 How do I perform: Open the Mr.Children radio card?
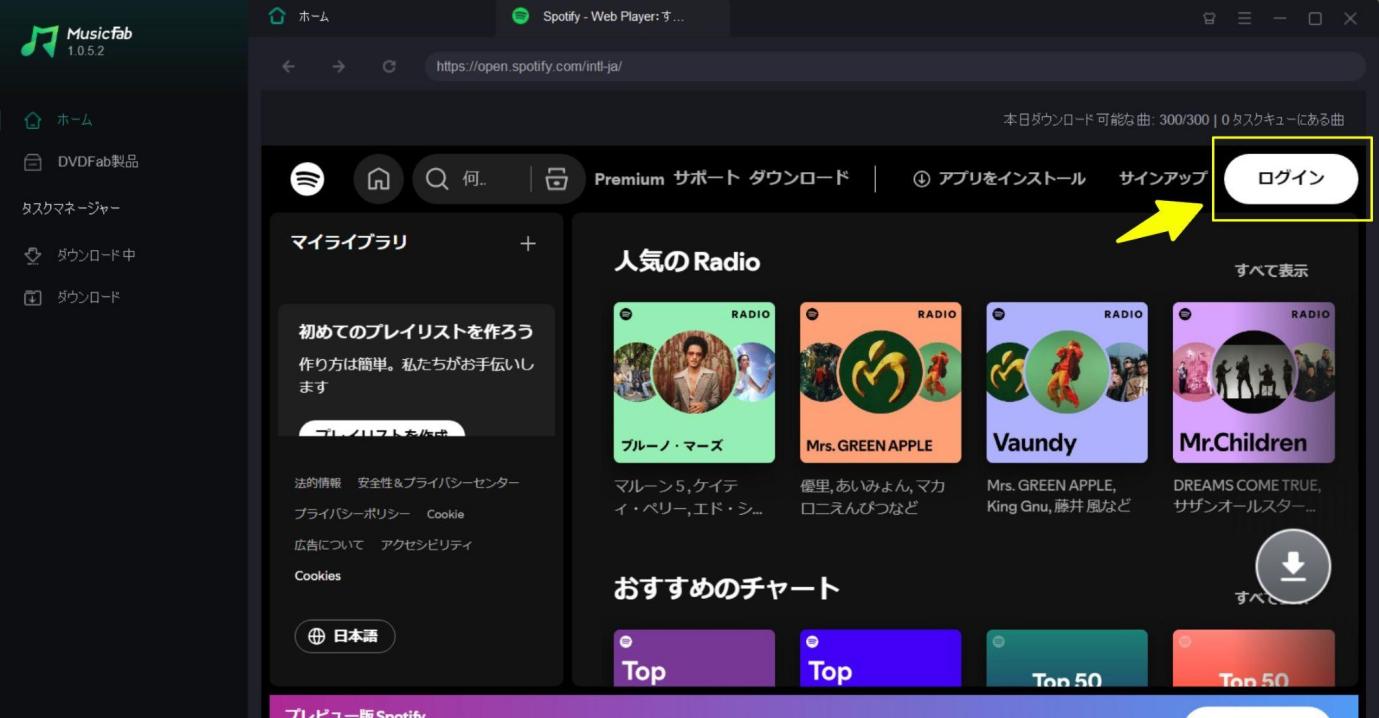1254,383
